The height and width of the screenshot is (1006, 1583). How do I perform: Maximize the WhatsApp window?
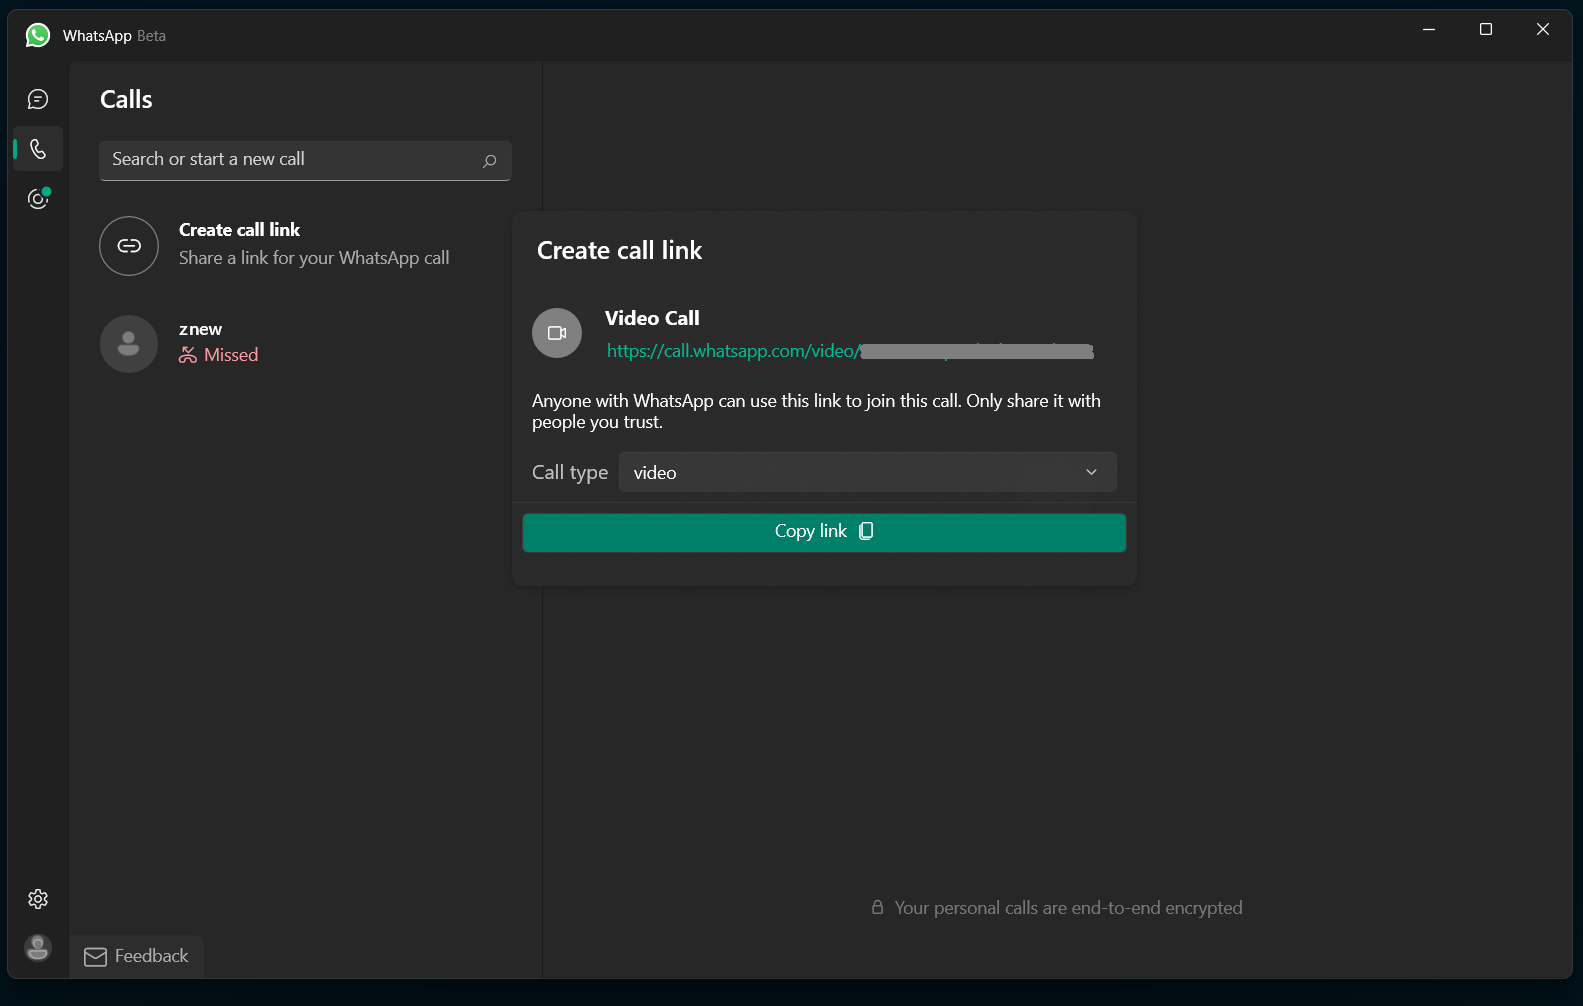pyautogui.click(x=1486, y=29)
